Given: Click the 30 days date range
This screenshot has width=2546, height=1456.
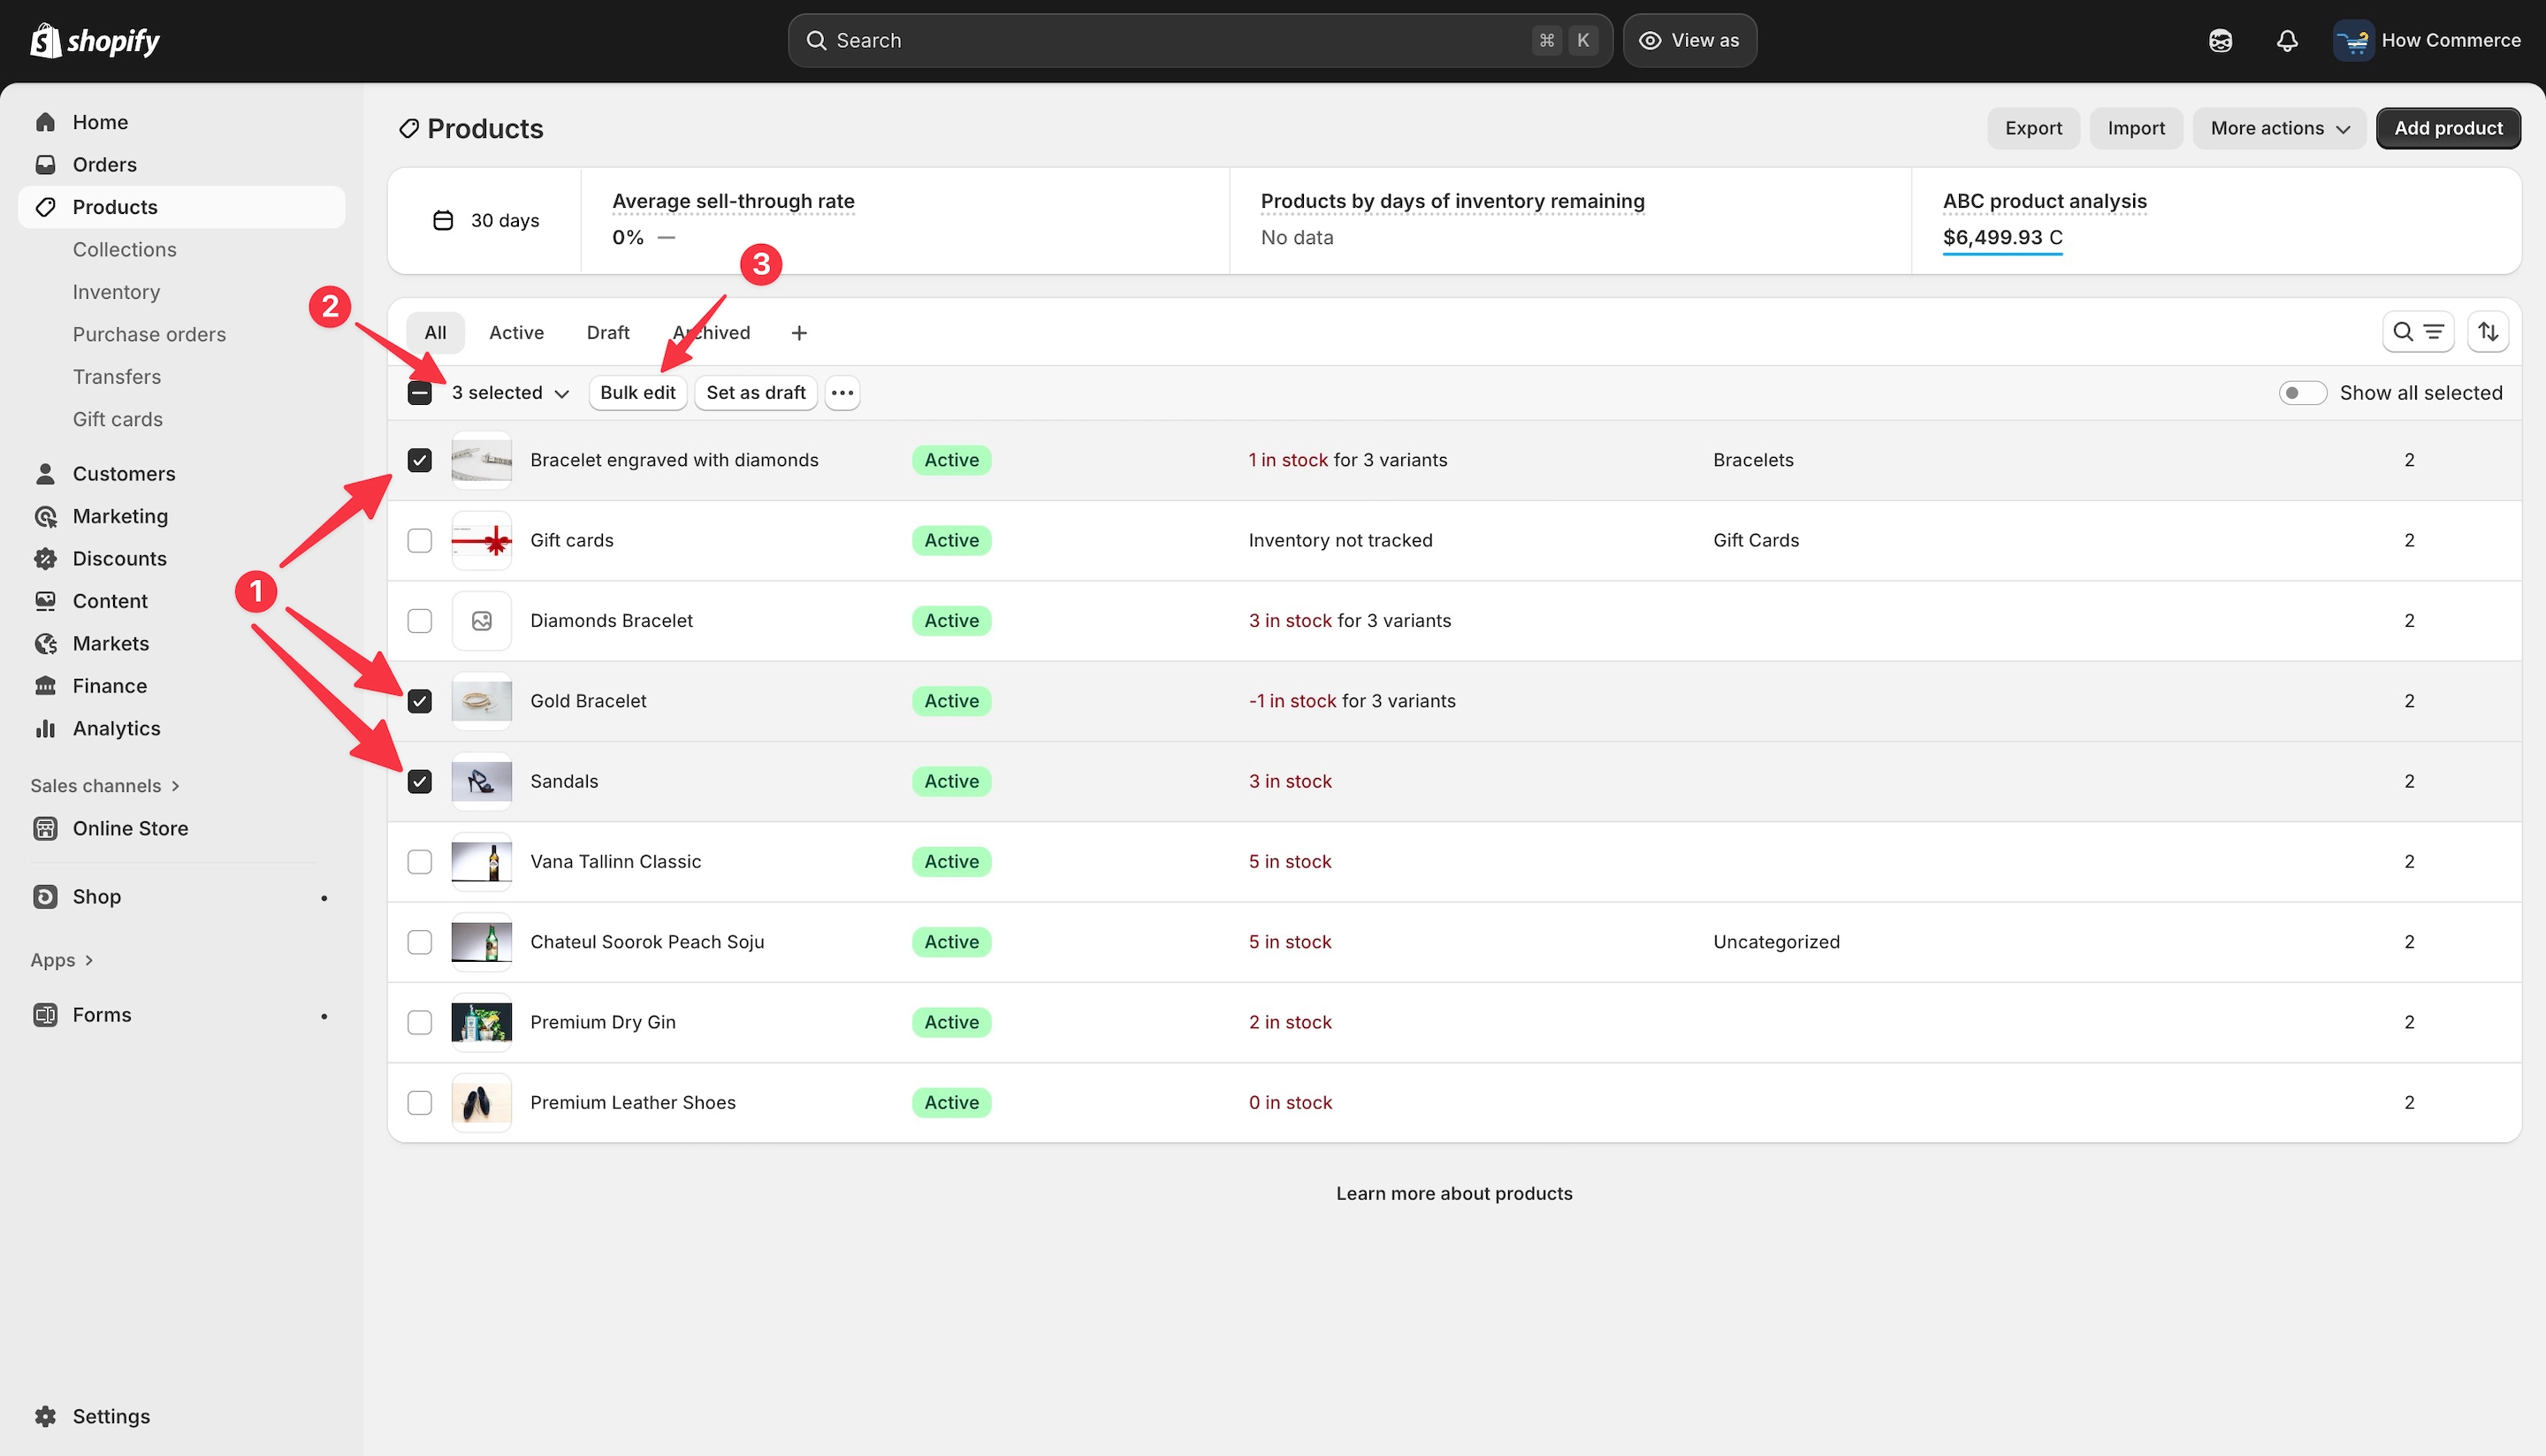Looking at the screenshot, I should click(x=486, y=221).
